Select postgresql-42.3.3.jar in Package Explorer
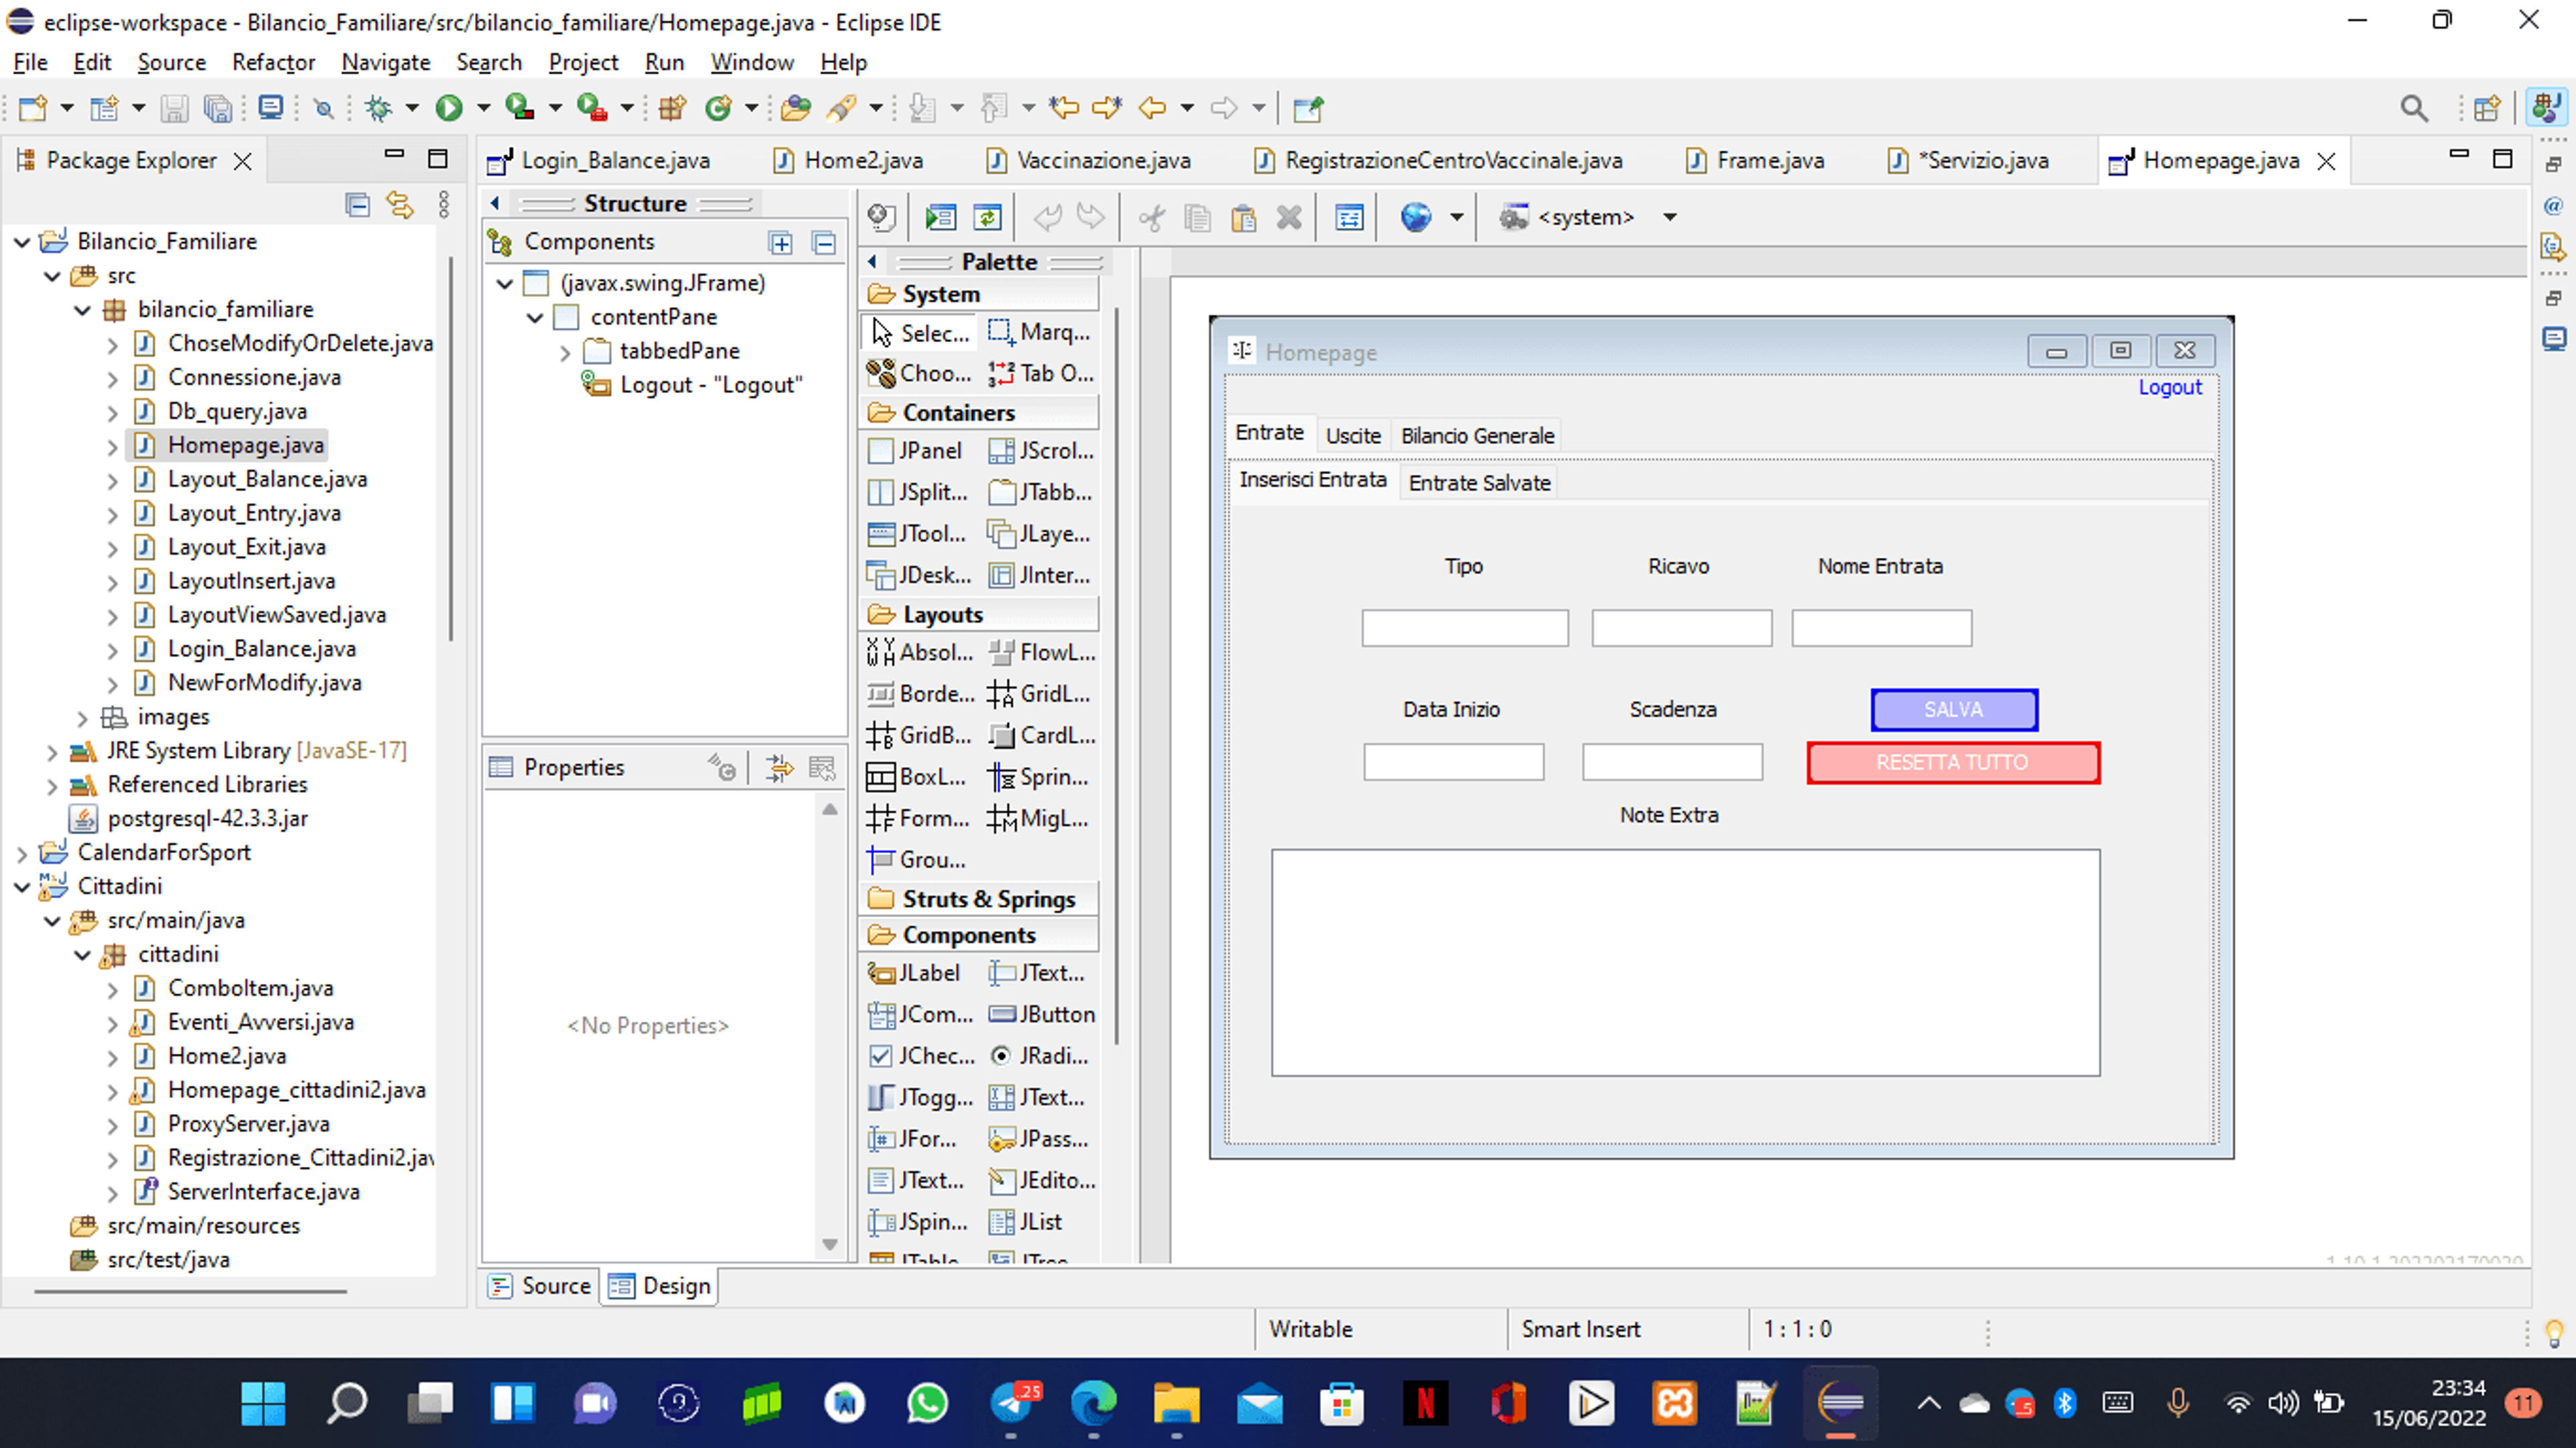The height and width of the screenshot is (1448, 2576). point(208,819)
